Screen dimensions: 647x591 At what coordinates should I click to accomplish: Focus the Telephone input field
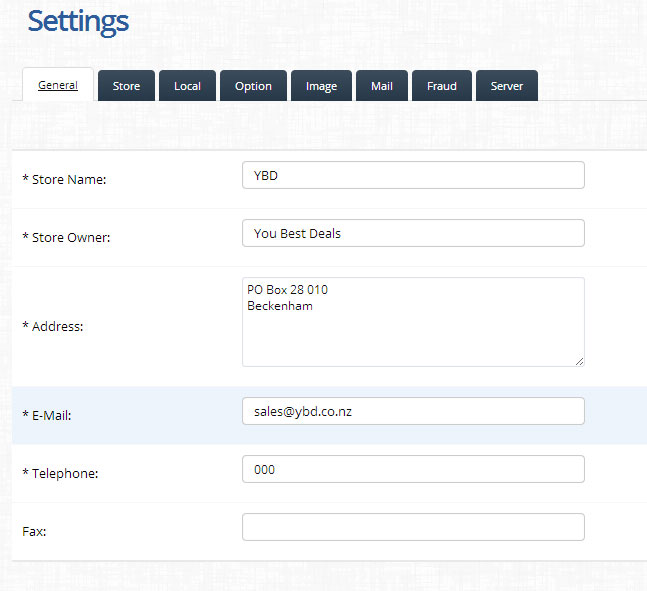tap(413, 469)
